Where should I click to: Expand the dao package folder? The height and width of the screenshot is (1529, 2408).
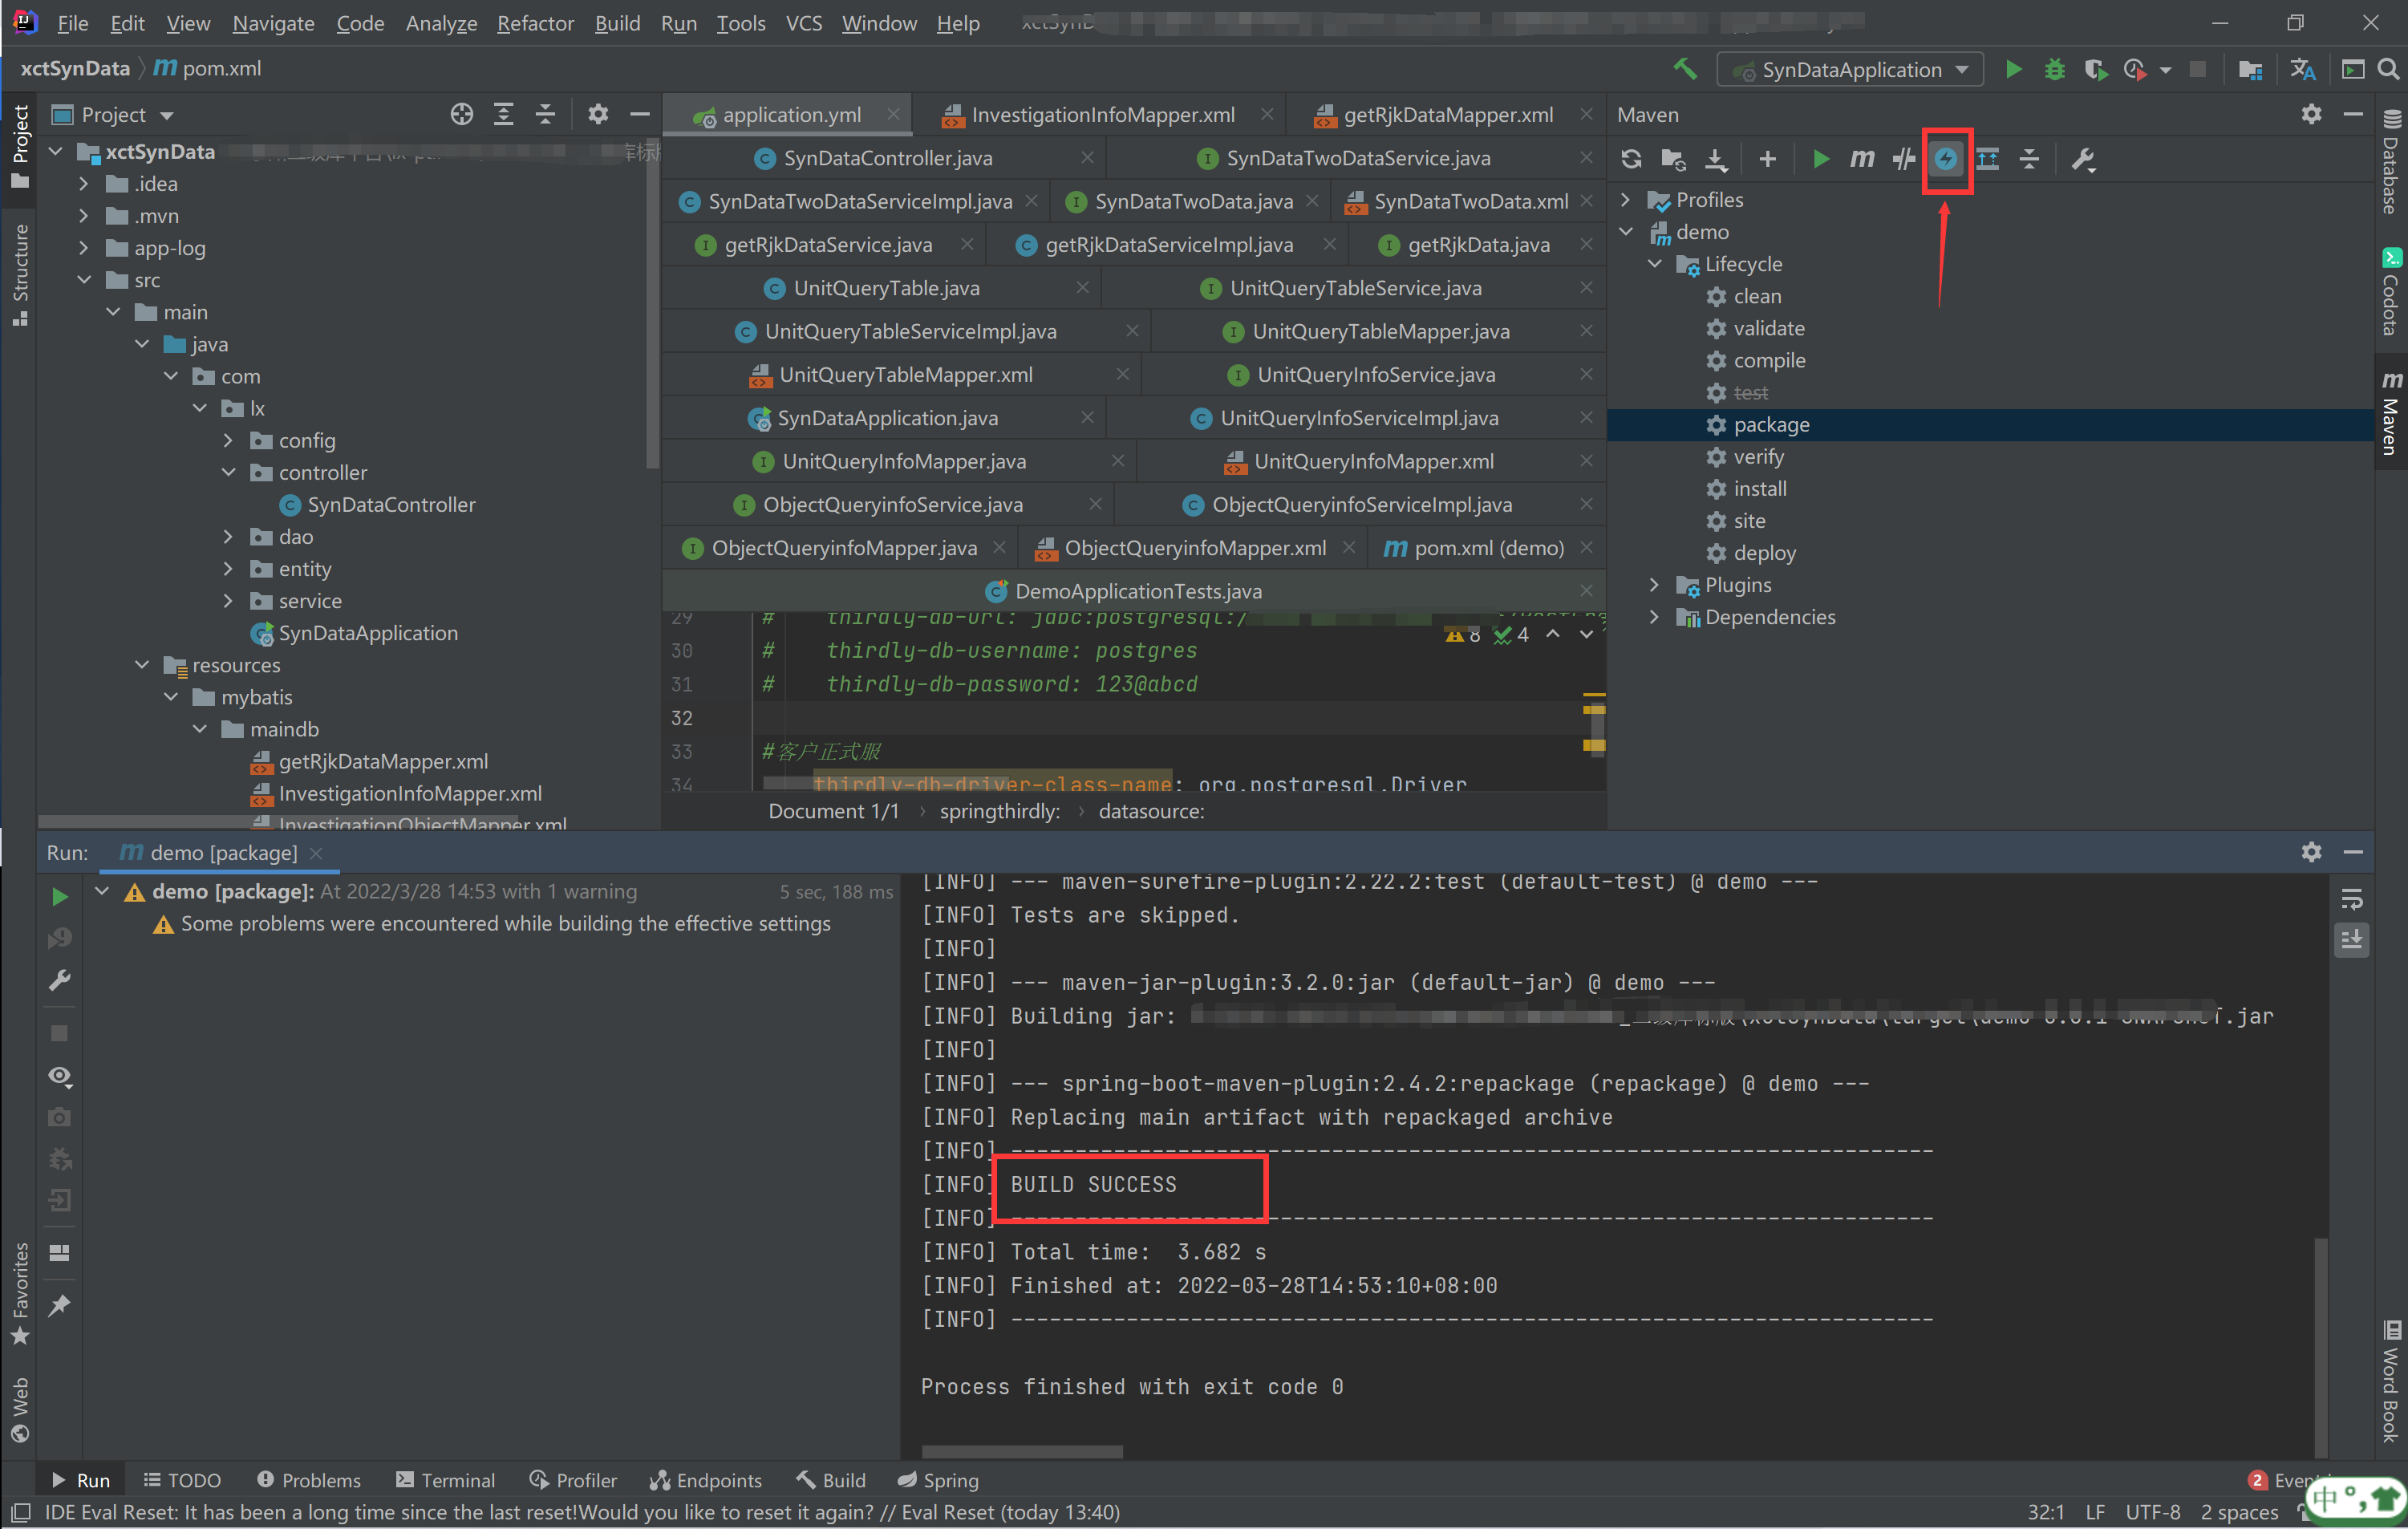(228, 537)
